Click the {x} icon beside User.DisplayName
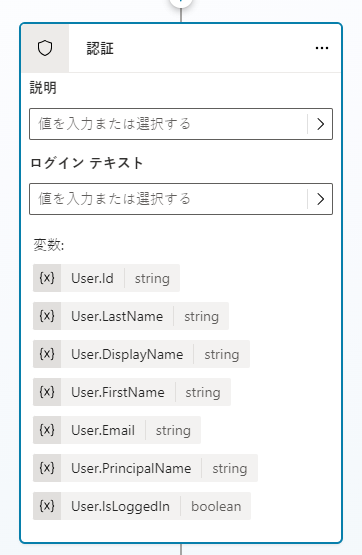Viewport: 362px width, 555px height. point(47,354)
